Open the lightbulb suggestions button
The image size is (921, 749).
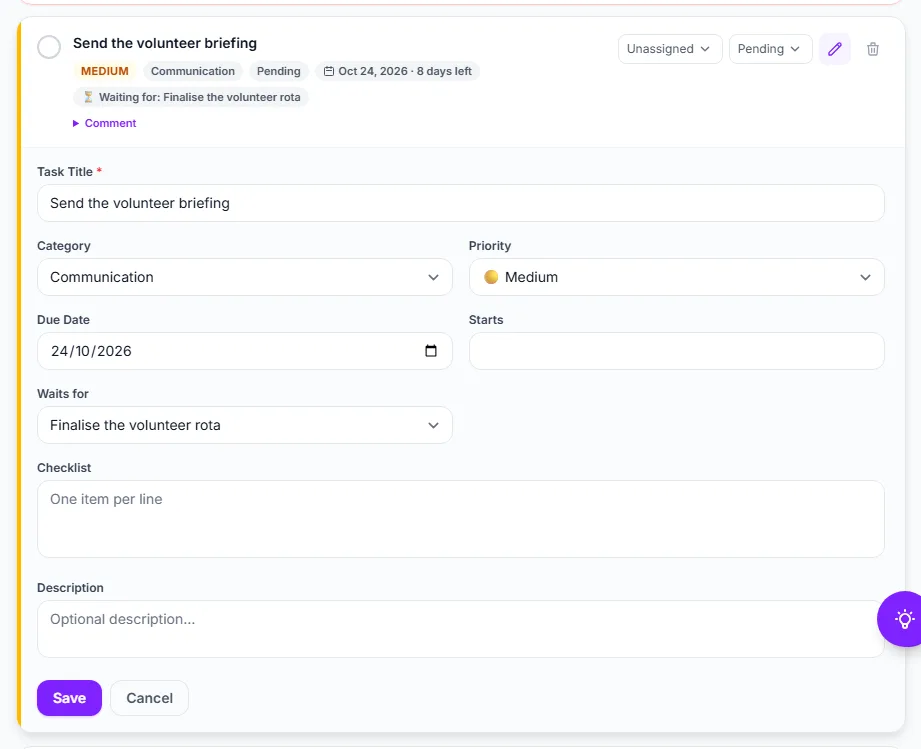[903, 619]
